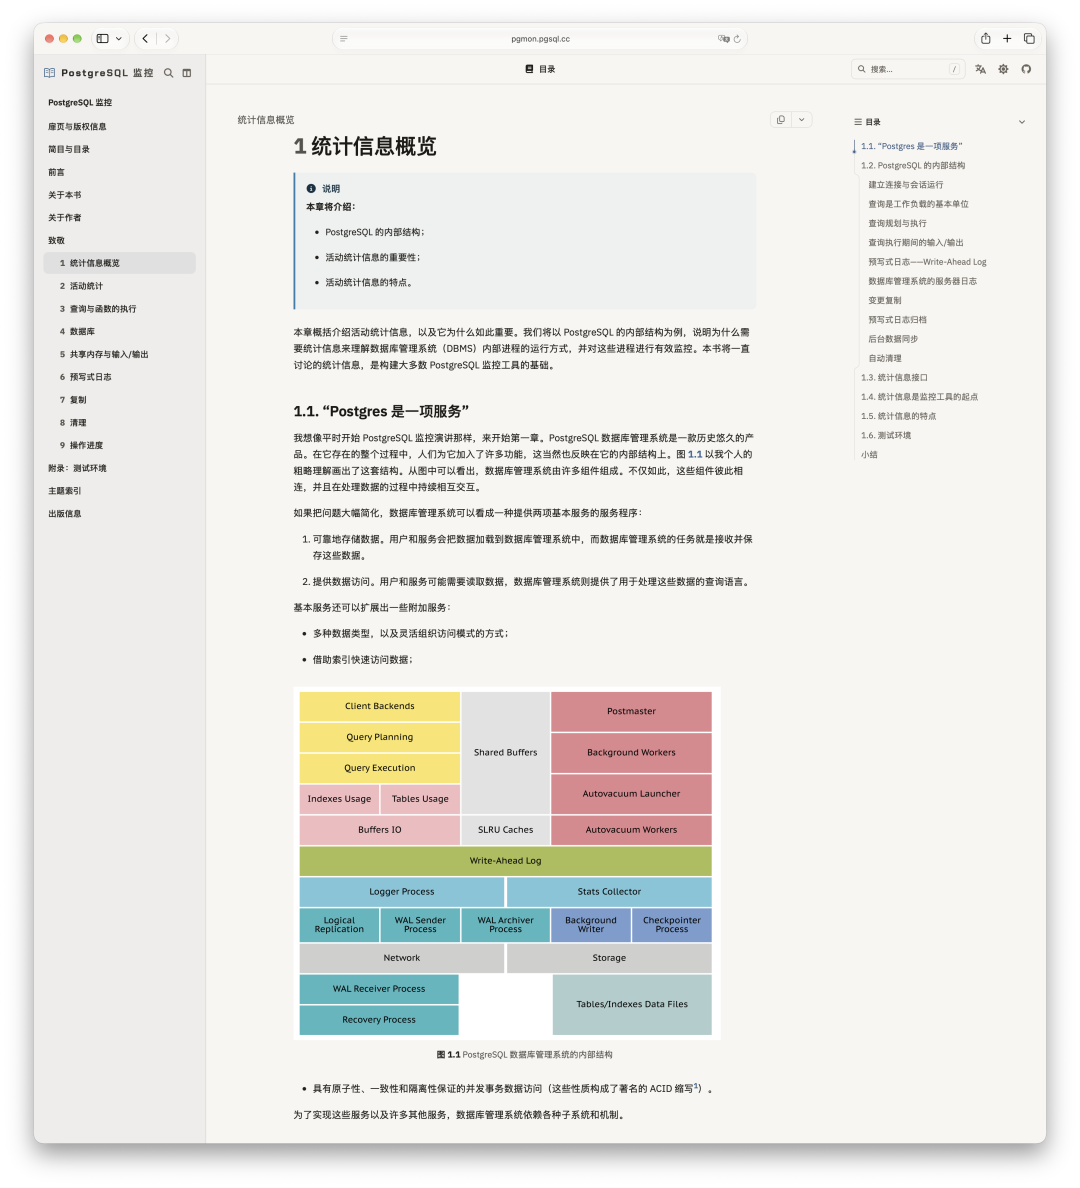Click the PostgreSQL internal structure diagram image
This screenshot has width=1080, height=1188.
point(506,863)
